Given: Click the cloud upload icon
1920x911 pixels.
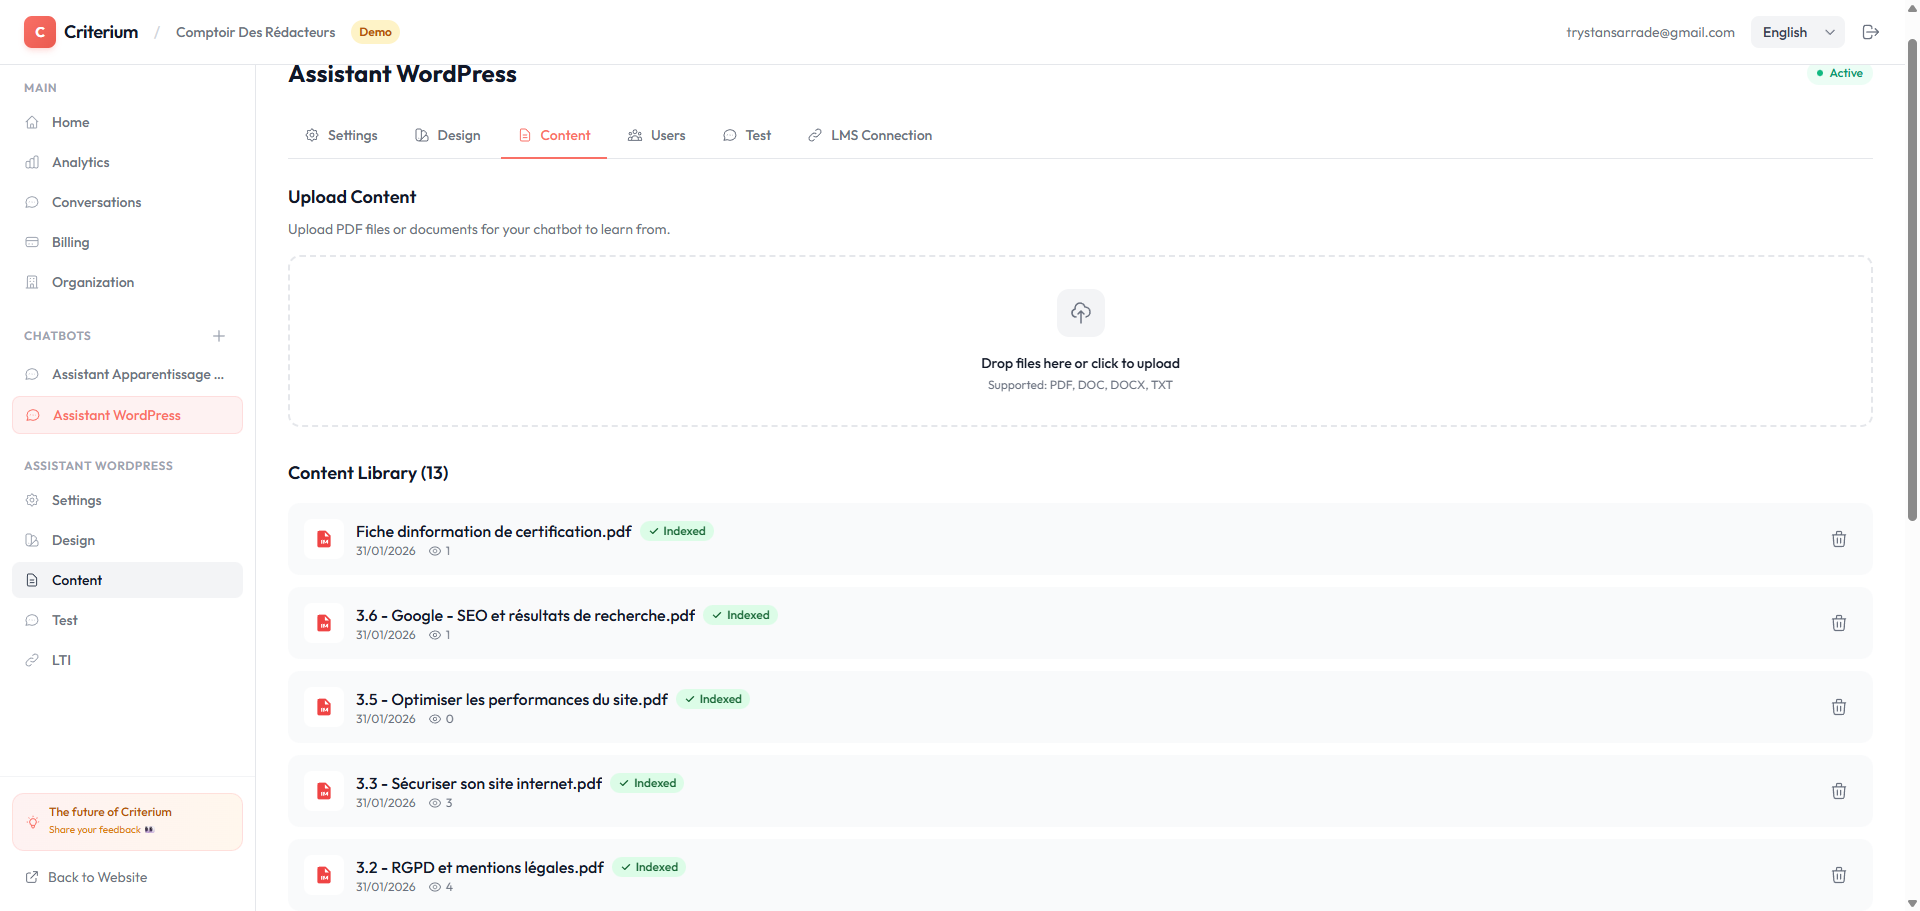Looking at the screenshot, I should 1080,313.
